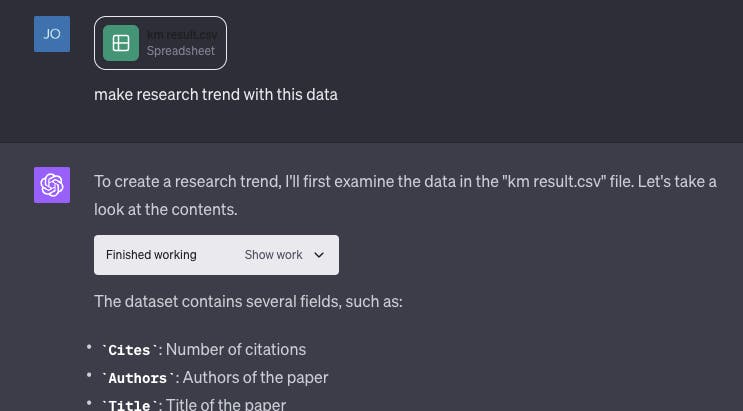Image resolution: width=743 pixels, height=411 pixels.
Task: Select the Authors code label
Action: coord(137,378)
